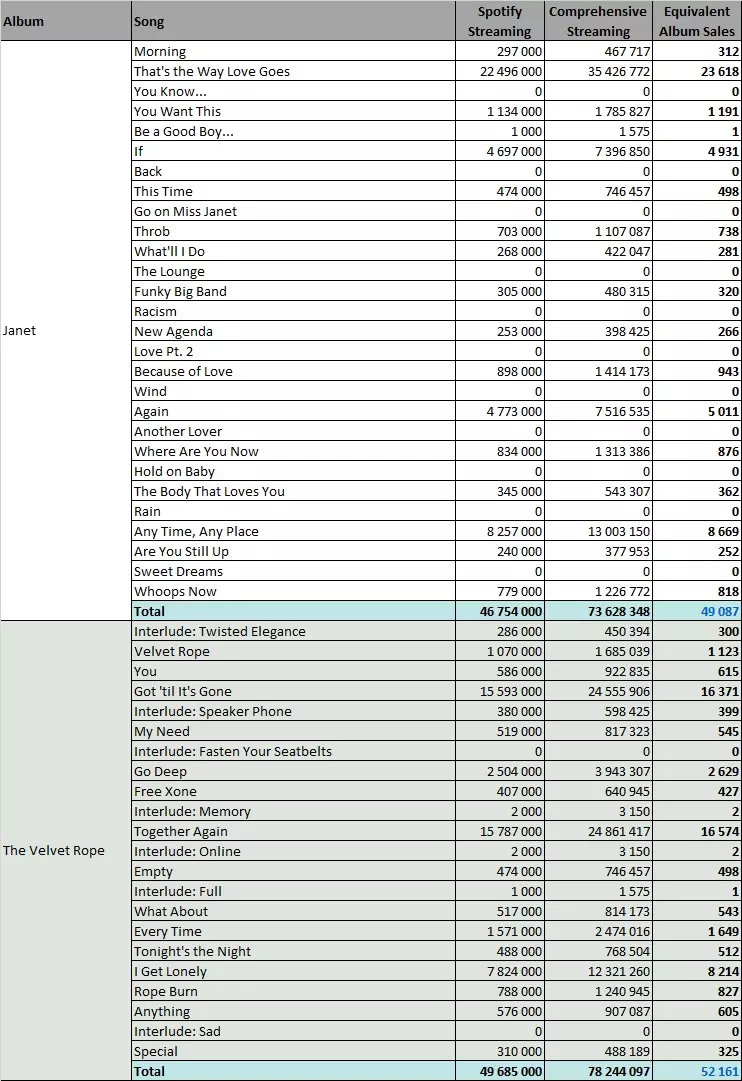Click the 'Free Xone' song cell
Viewport: 742px width, 1081px height.
coord(293,791)
